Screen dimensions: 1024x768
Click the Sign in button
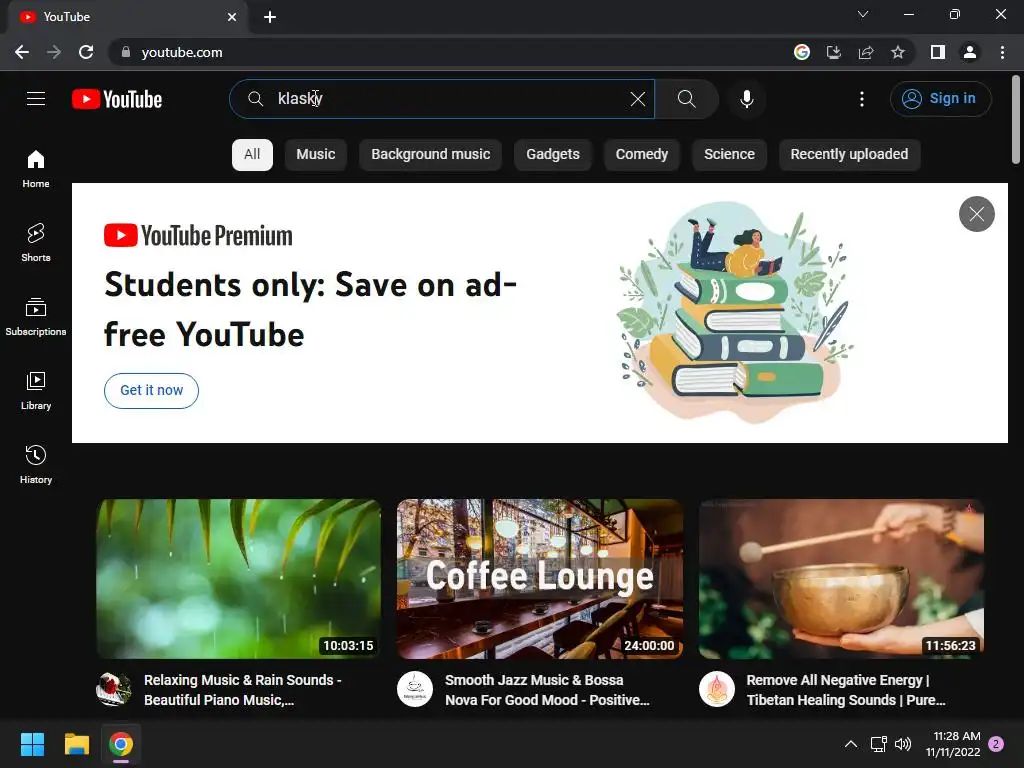[940, 99]
